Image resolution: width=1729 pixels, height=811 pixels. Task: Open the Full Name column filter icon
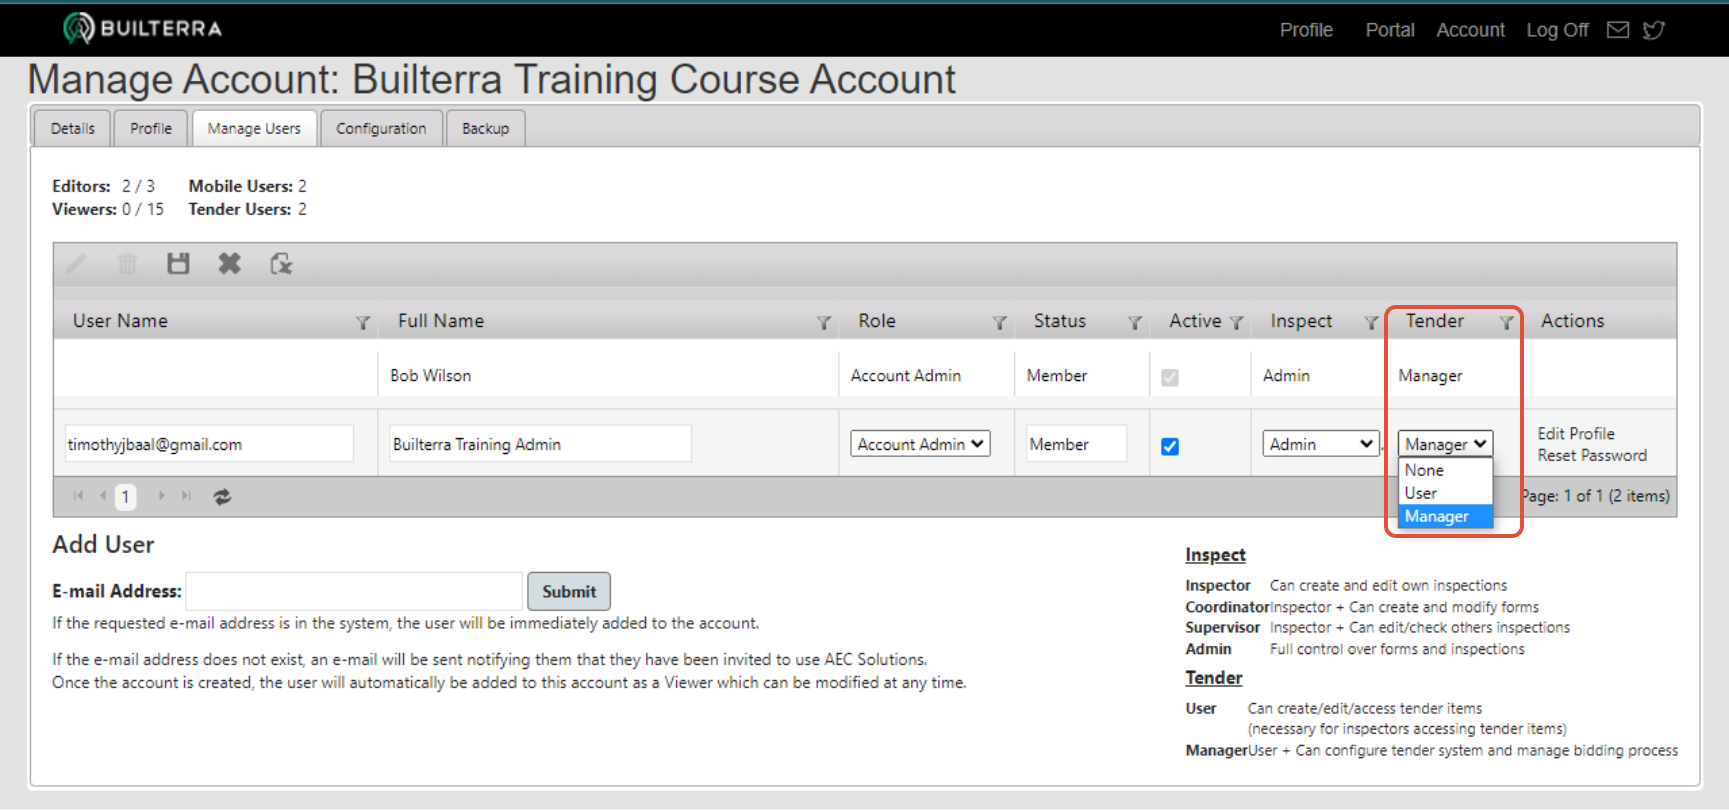tap(824, 322)
